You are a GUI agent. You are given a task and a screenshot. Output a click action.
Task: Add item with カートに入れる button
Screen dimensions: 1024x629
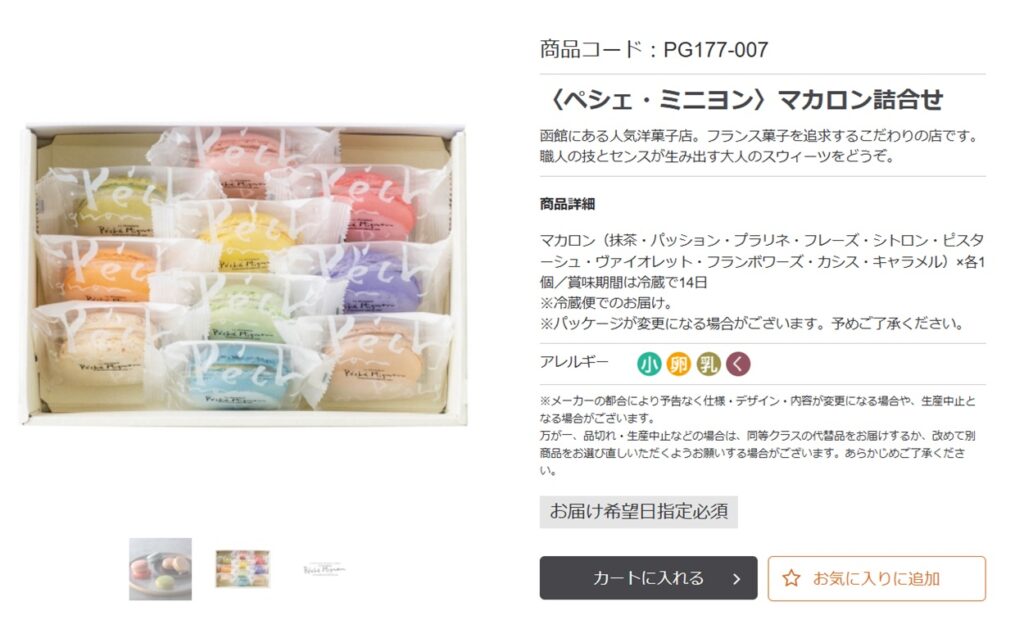[x=648, y=578]
